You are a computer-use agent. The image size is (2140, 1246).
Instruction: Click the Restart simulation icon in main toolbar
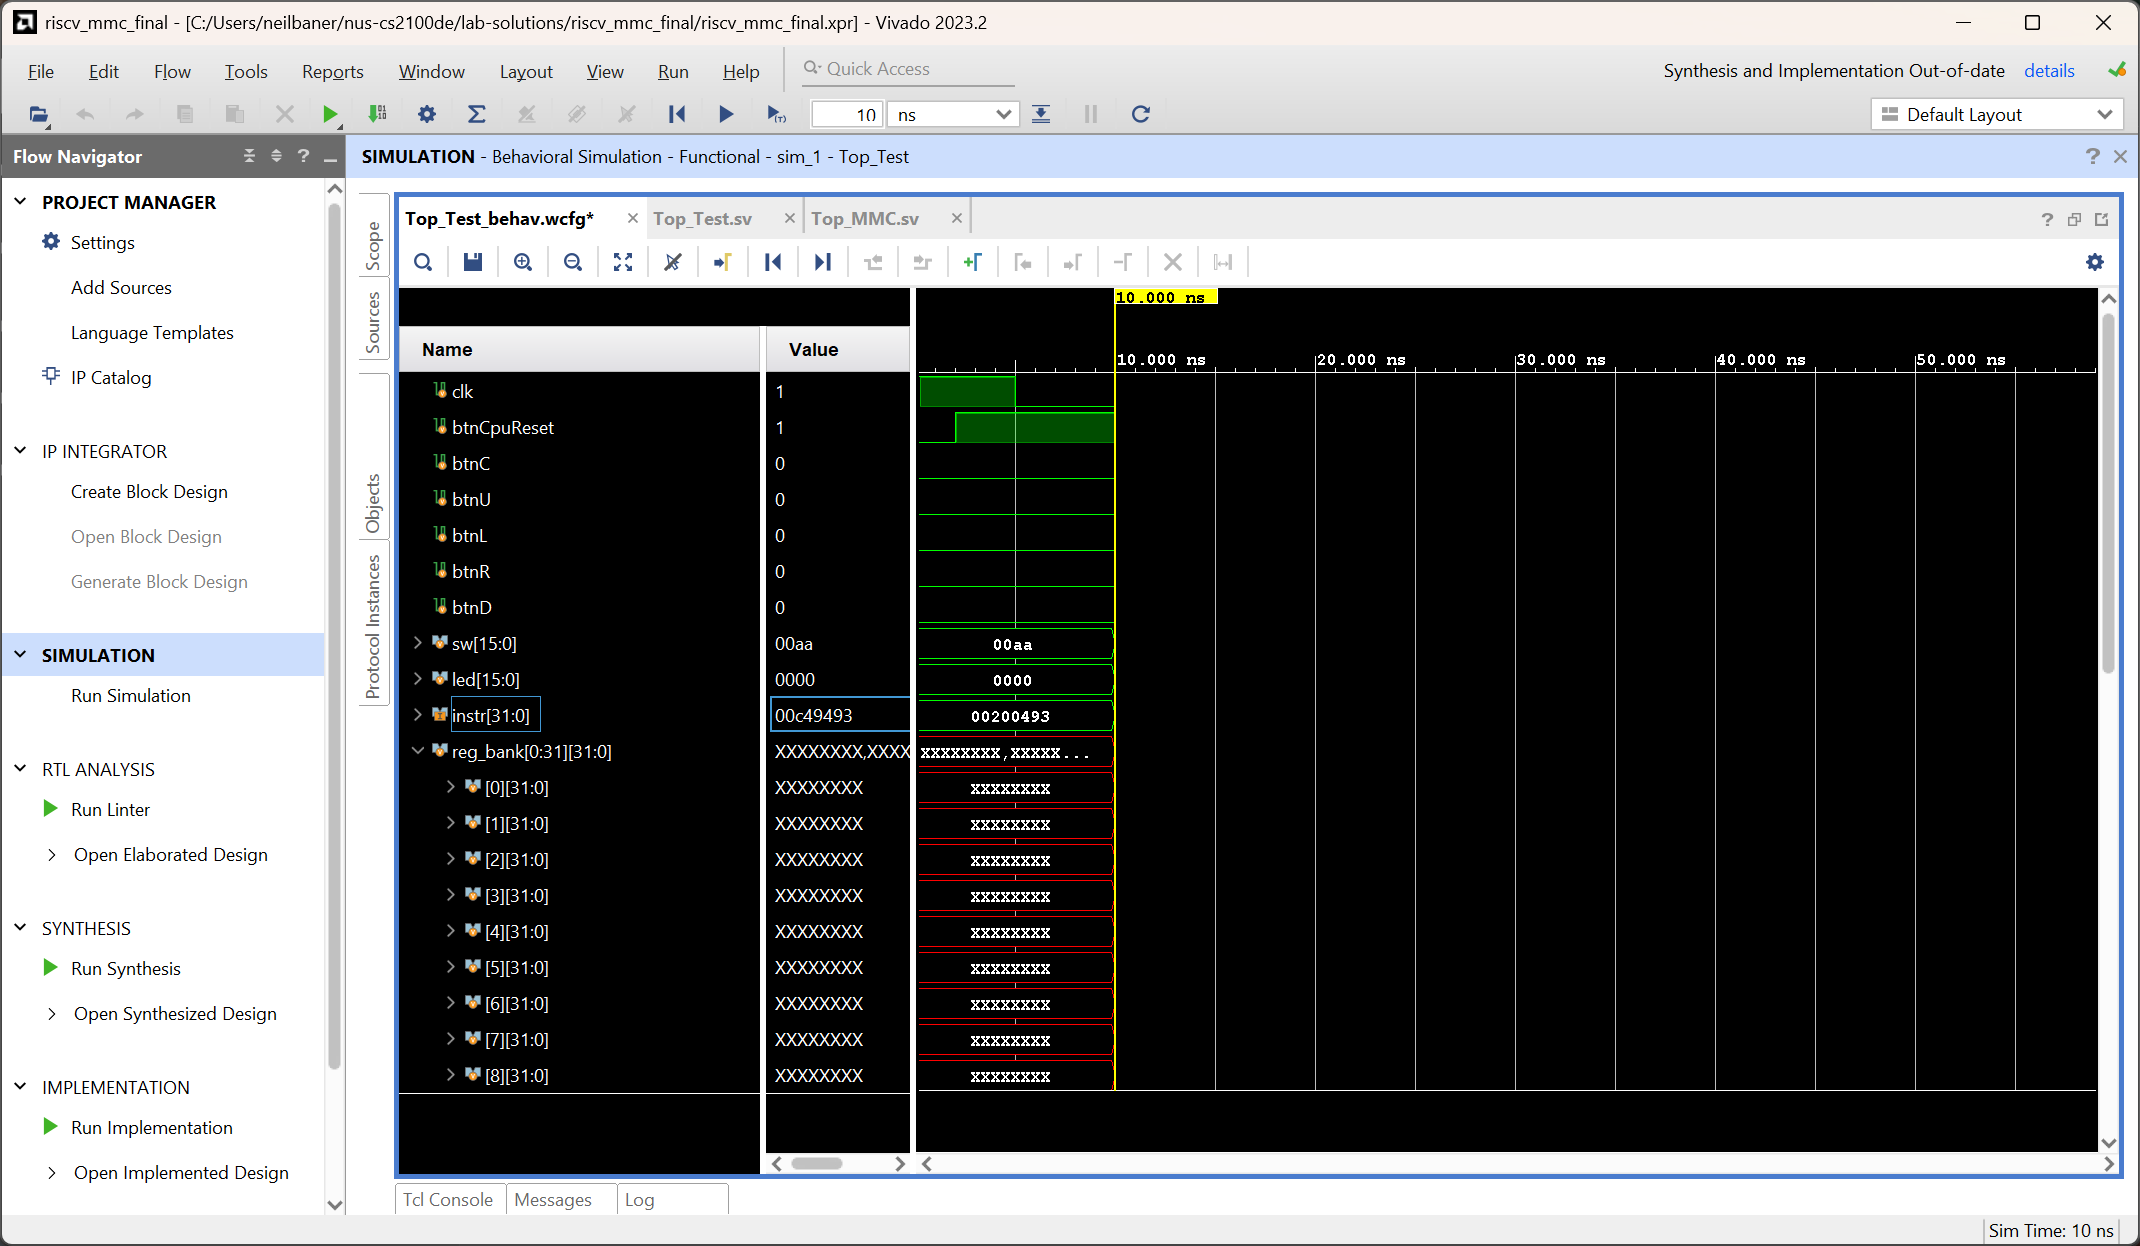pyautogui.click(x=677, y=114)
